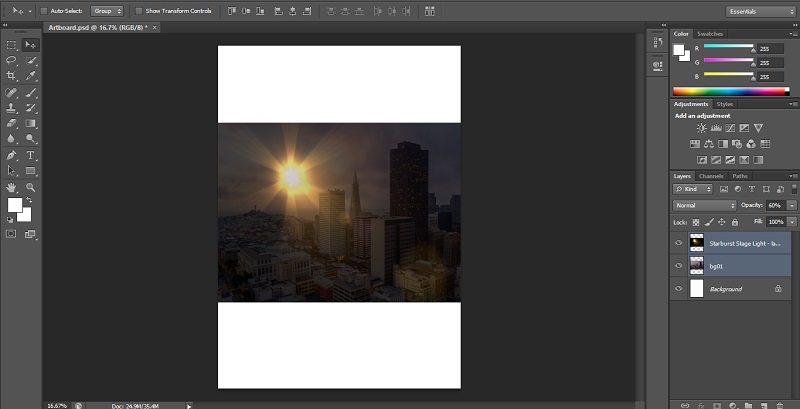
Task: Enable the Auto-Select checkbox
Action: point(44,11)
